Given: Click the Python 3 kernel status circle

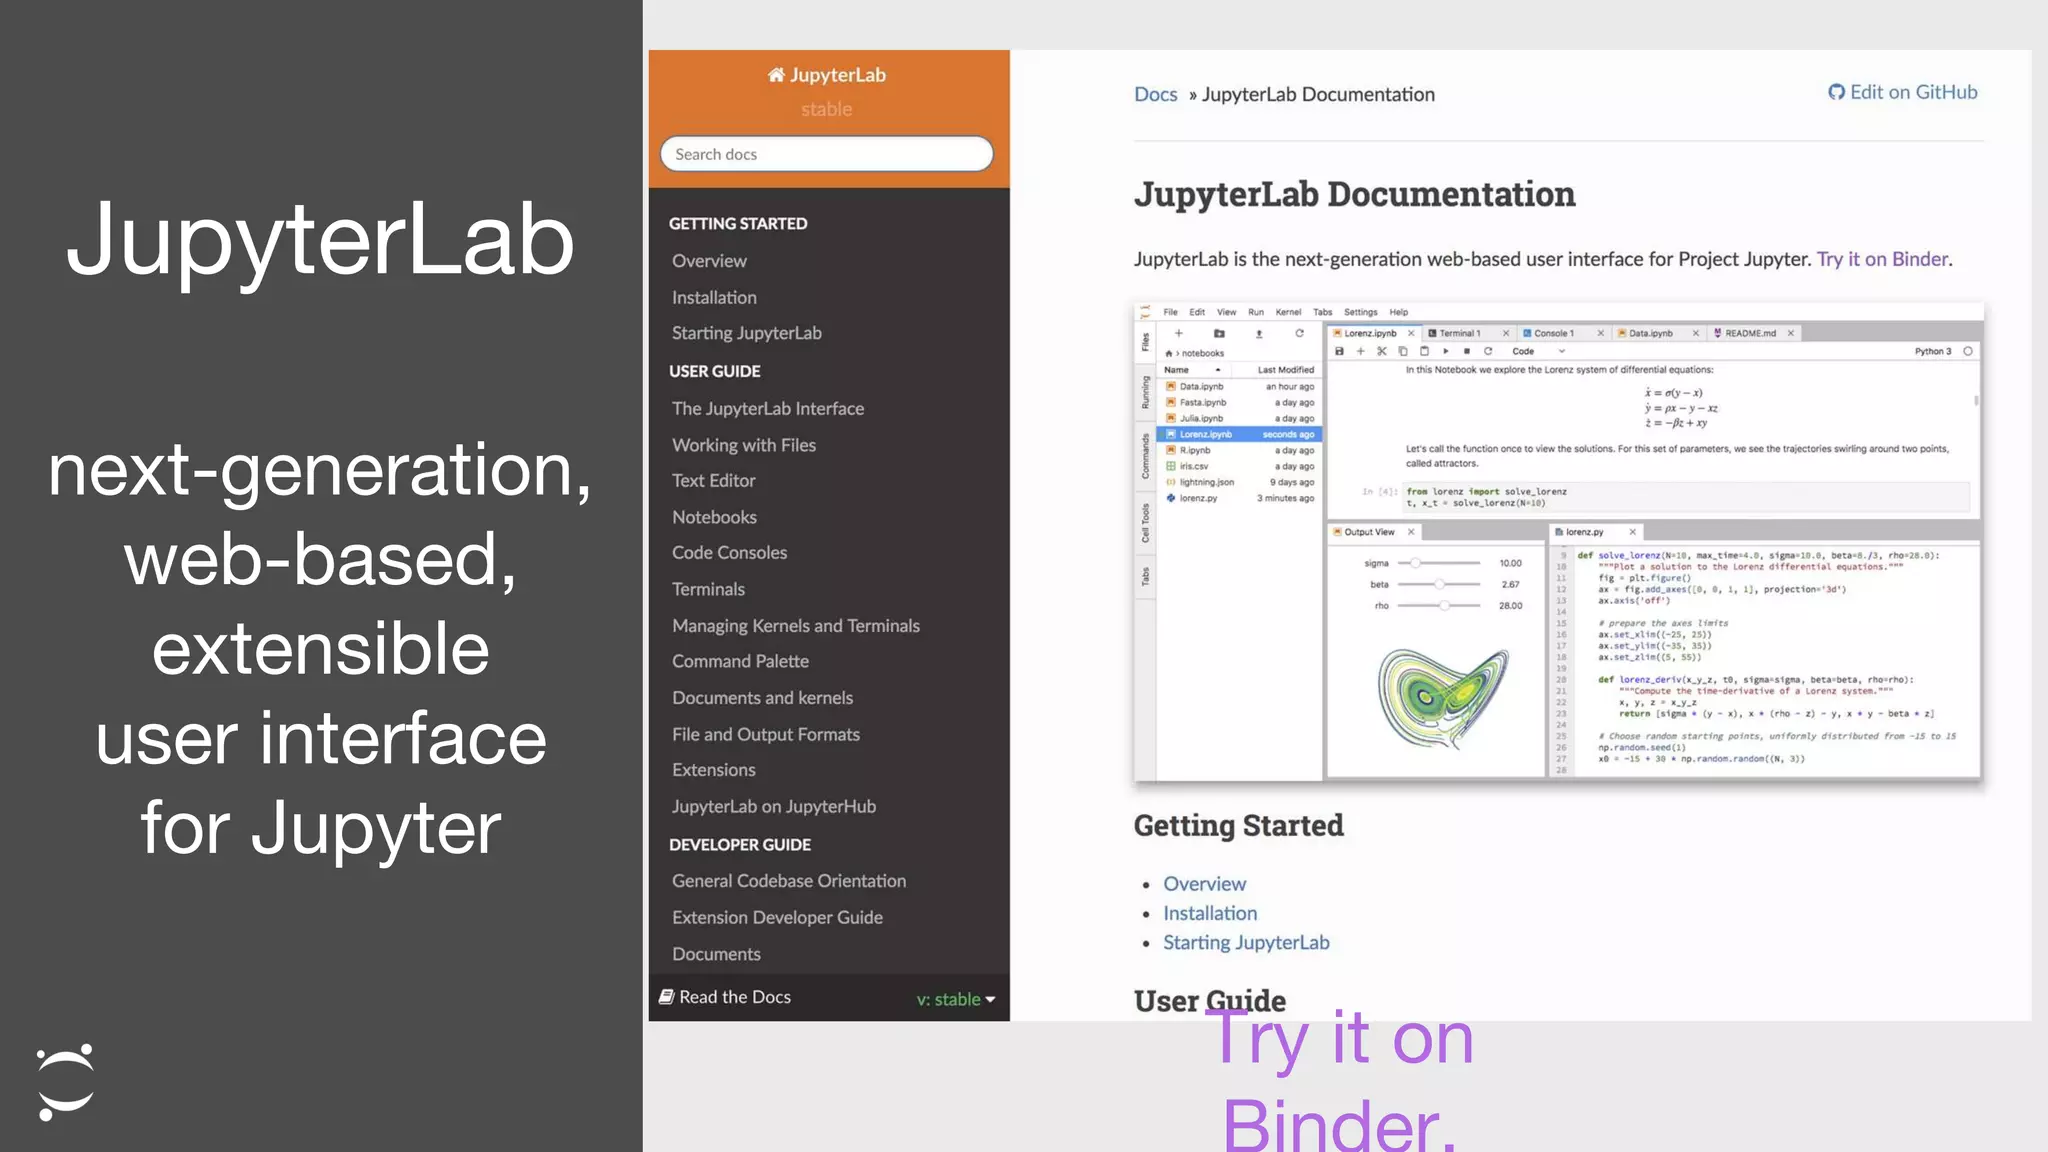Looking at the screenshot, I should (1968, 351).
